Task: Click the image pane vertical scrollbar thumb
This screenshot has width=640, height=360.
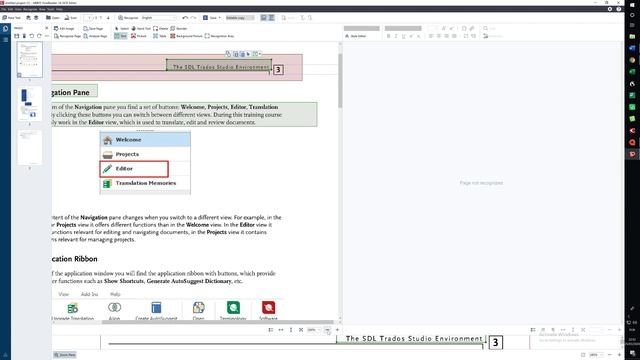Action: [x=340, y=80]
